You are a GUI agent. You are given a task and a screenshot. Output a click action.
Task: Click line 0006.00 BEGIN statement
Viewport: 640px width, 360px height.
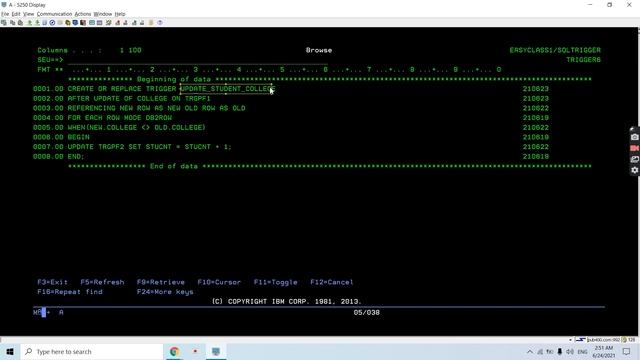click(78, 137)
